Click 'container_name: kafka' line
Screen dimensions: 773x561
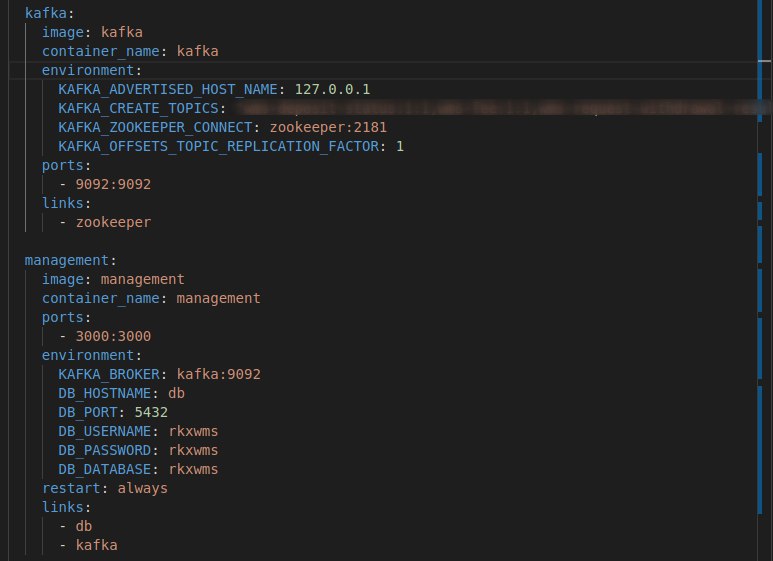pos(130,51)
